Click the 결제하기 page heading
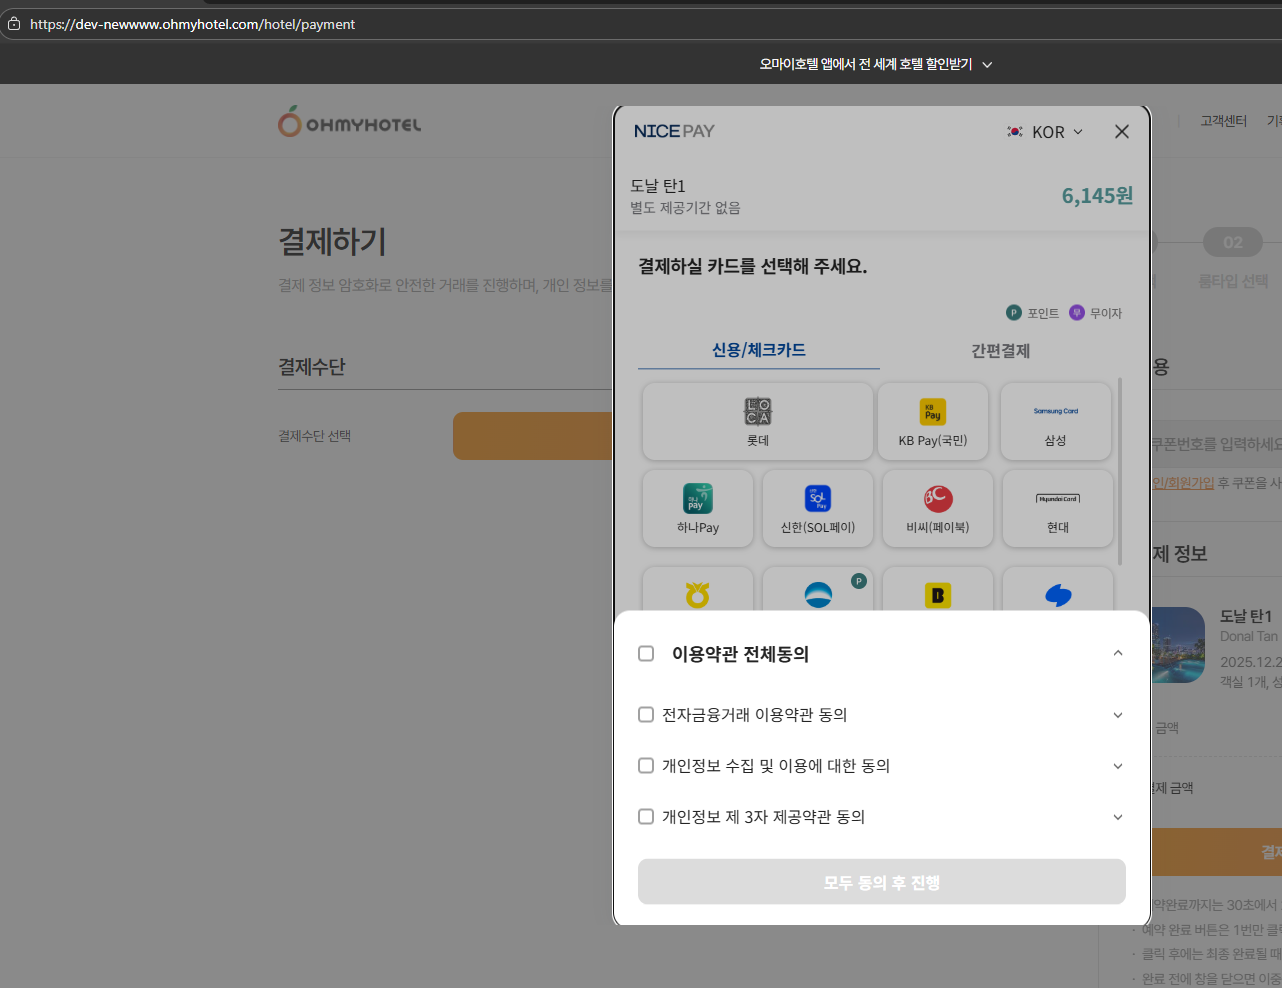 [332, 241]
